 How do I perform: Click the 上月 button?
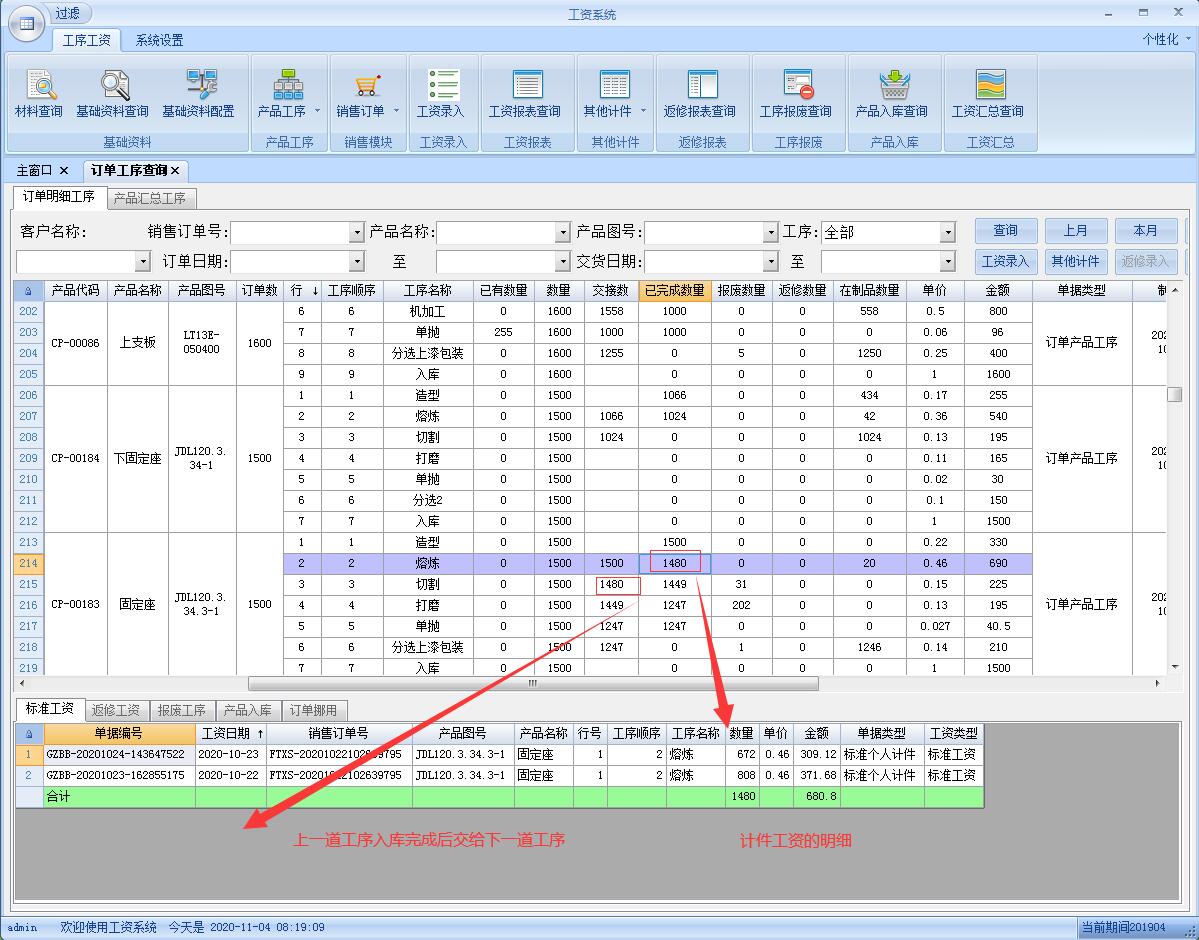1075,231
